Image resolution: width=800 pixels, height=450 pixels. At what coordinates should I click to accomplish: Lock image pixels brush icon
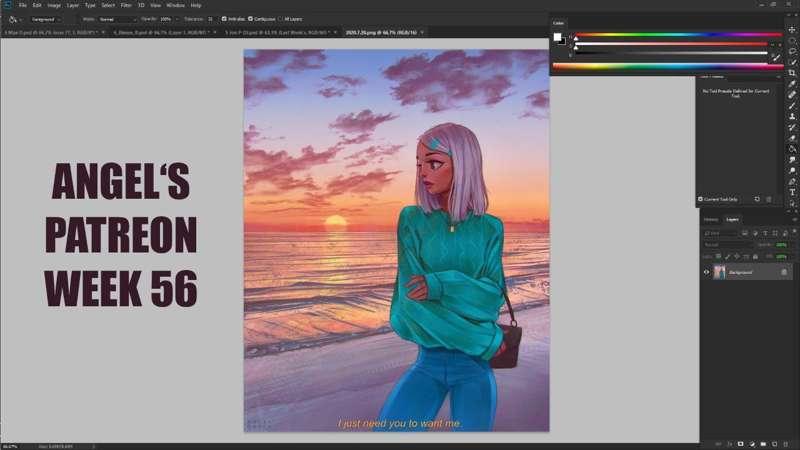pyautogui.click(x=728, y=257)
